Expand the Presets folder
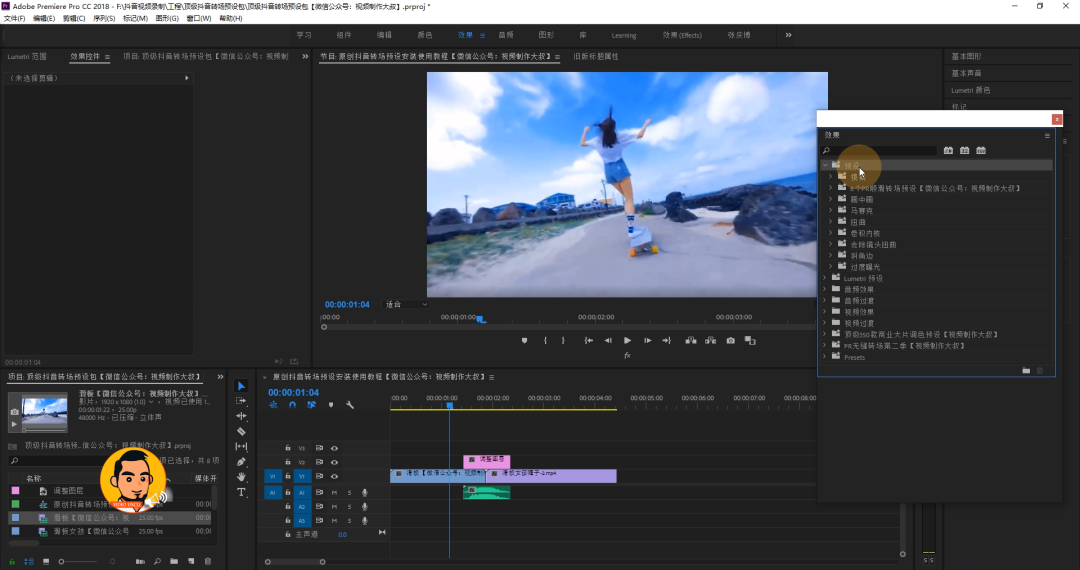Viewport: 1080px width, 570px height. coord(825,357)
